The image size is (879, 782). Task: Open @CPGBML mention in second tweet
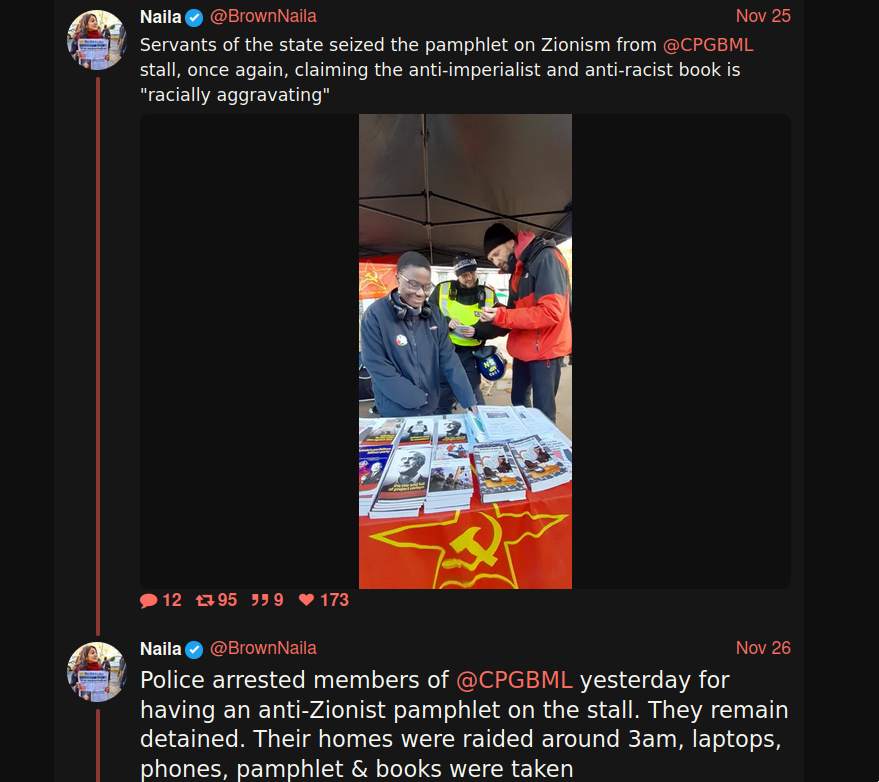[514, 680]
